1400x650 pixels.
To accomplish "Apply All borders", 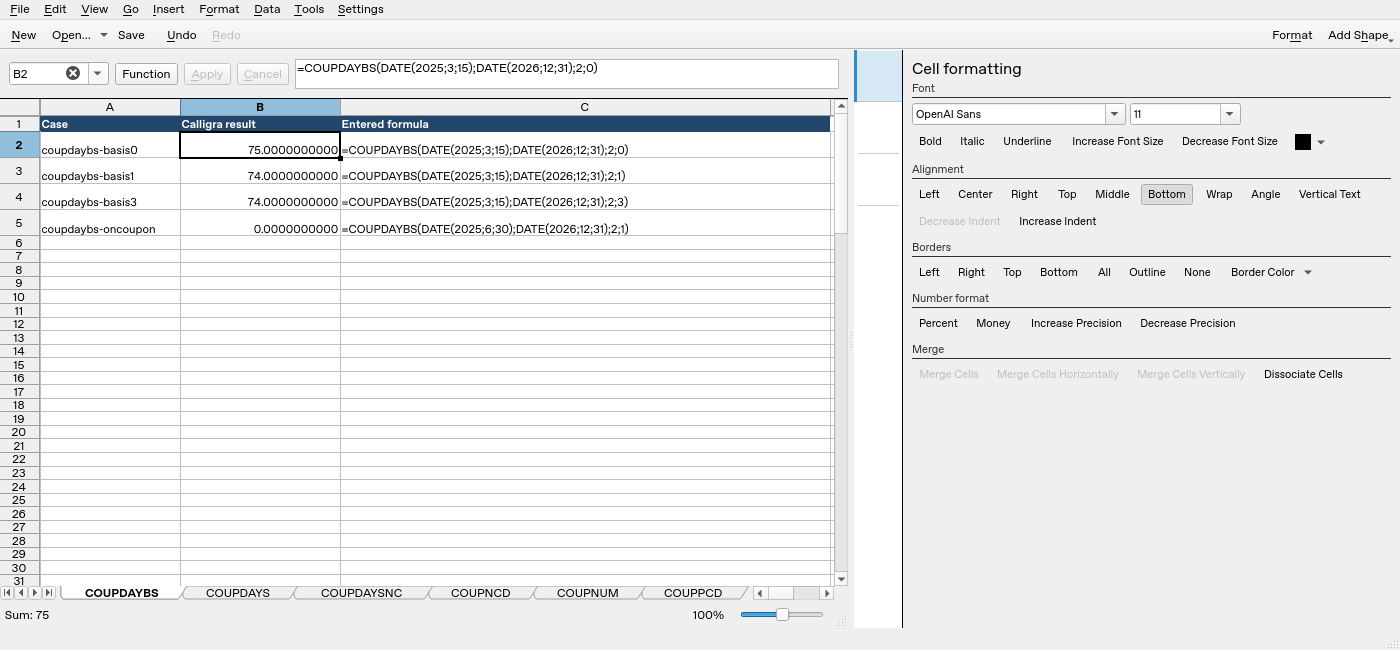I will click(x=1104, y=272).
